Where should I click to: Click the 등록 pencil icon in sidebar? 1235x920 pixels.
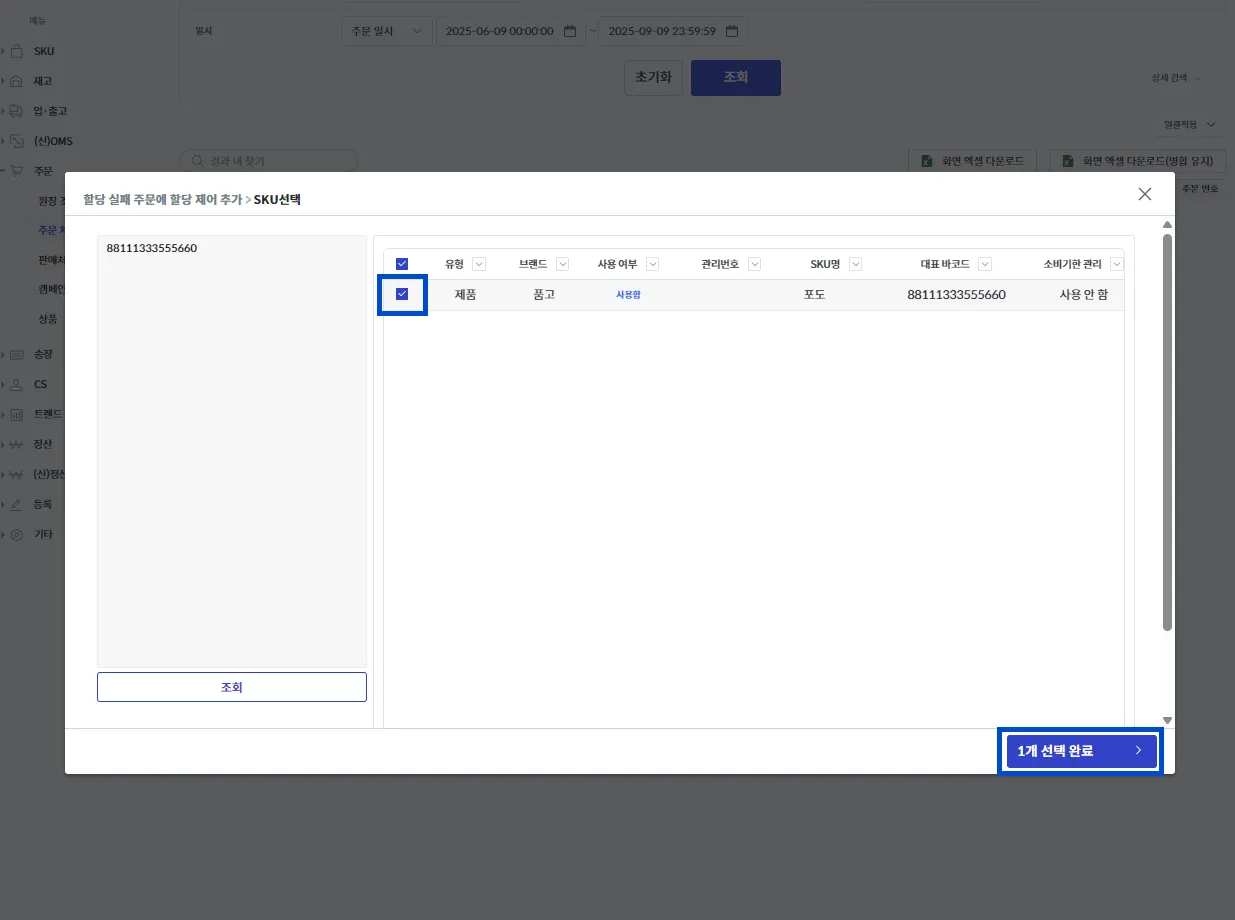click(16, 504)
